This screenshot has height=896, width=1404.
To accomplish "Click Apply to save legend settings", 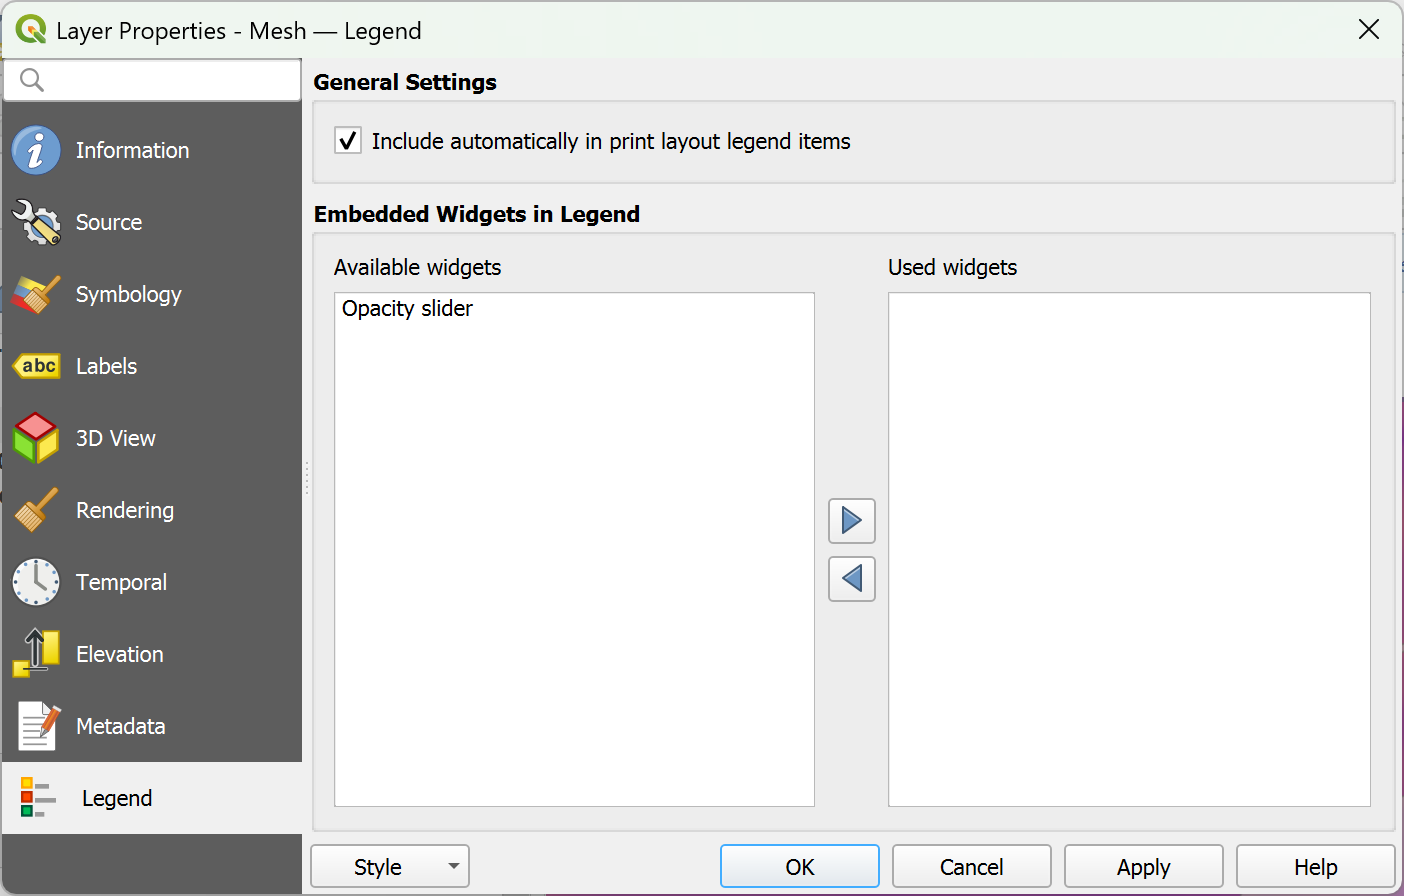I will pyautogui.click(x=1143, y=867).
